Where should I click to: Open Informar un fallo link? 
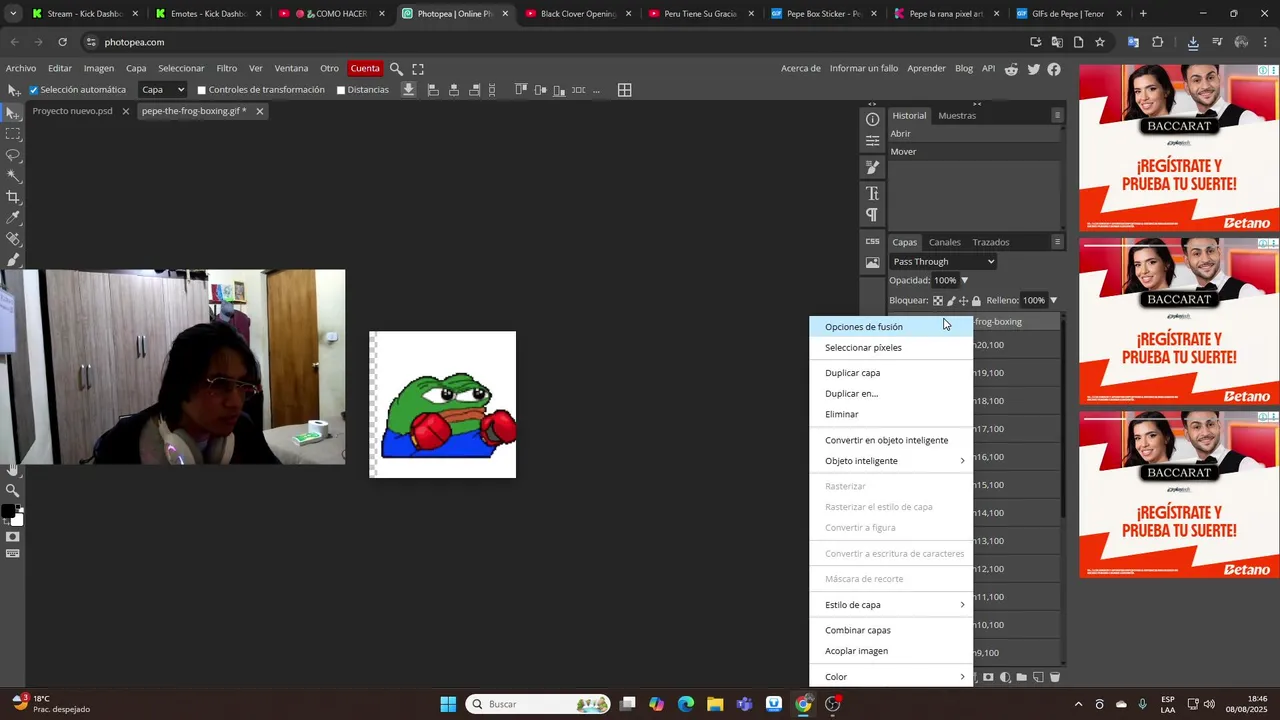(x=864, y=69)
